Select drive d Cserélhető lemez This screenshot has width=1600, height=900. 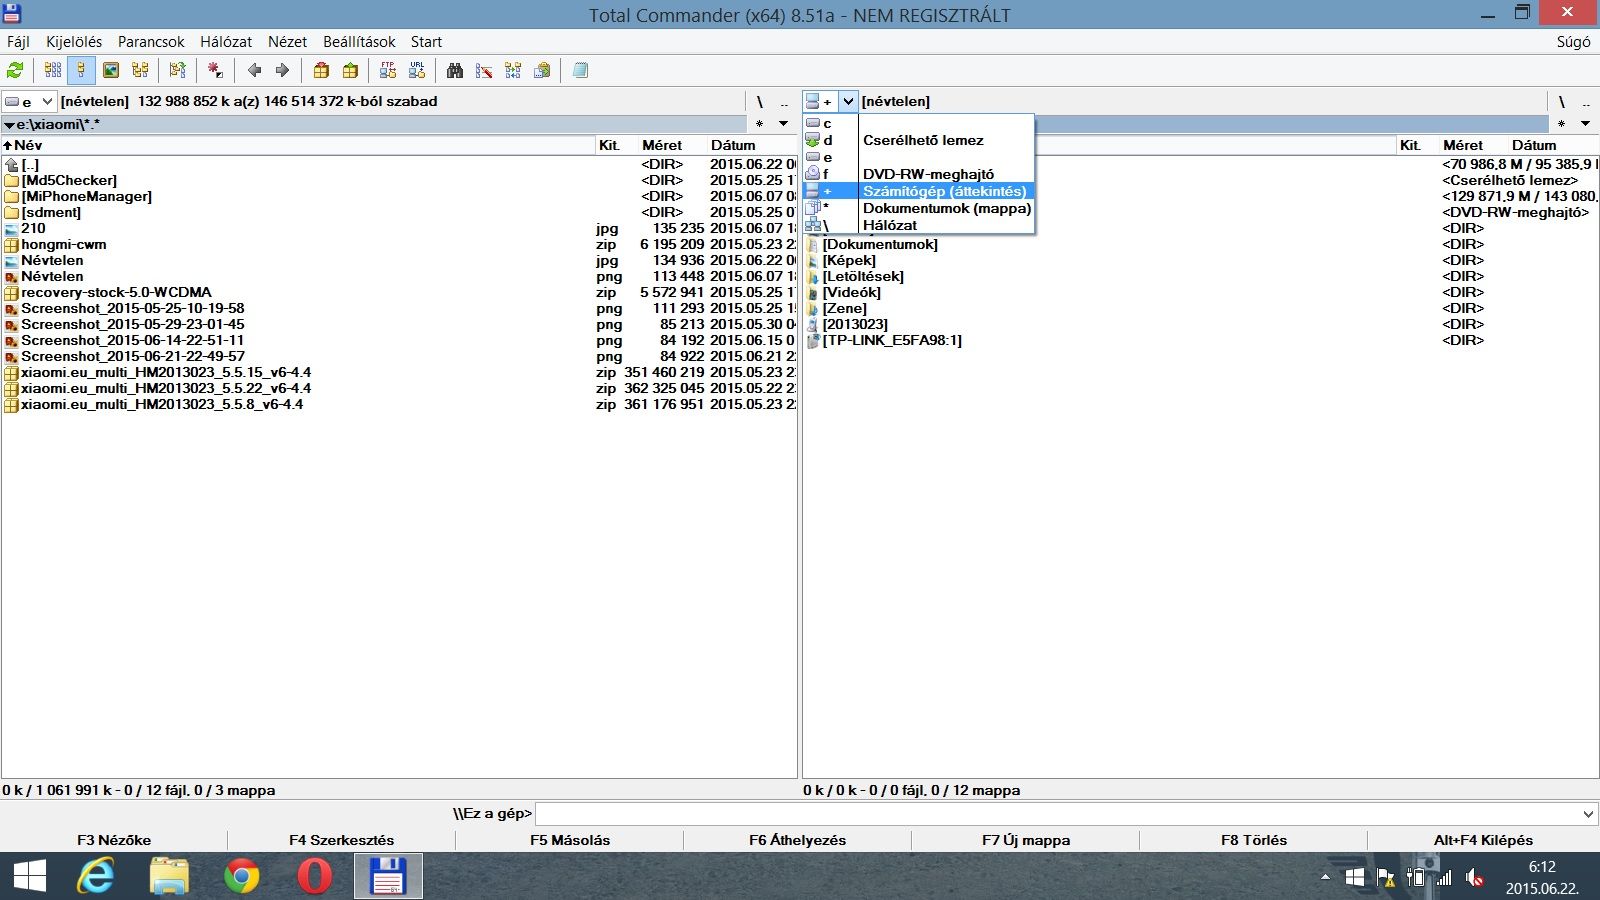pos(919,140)
